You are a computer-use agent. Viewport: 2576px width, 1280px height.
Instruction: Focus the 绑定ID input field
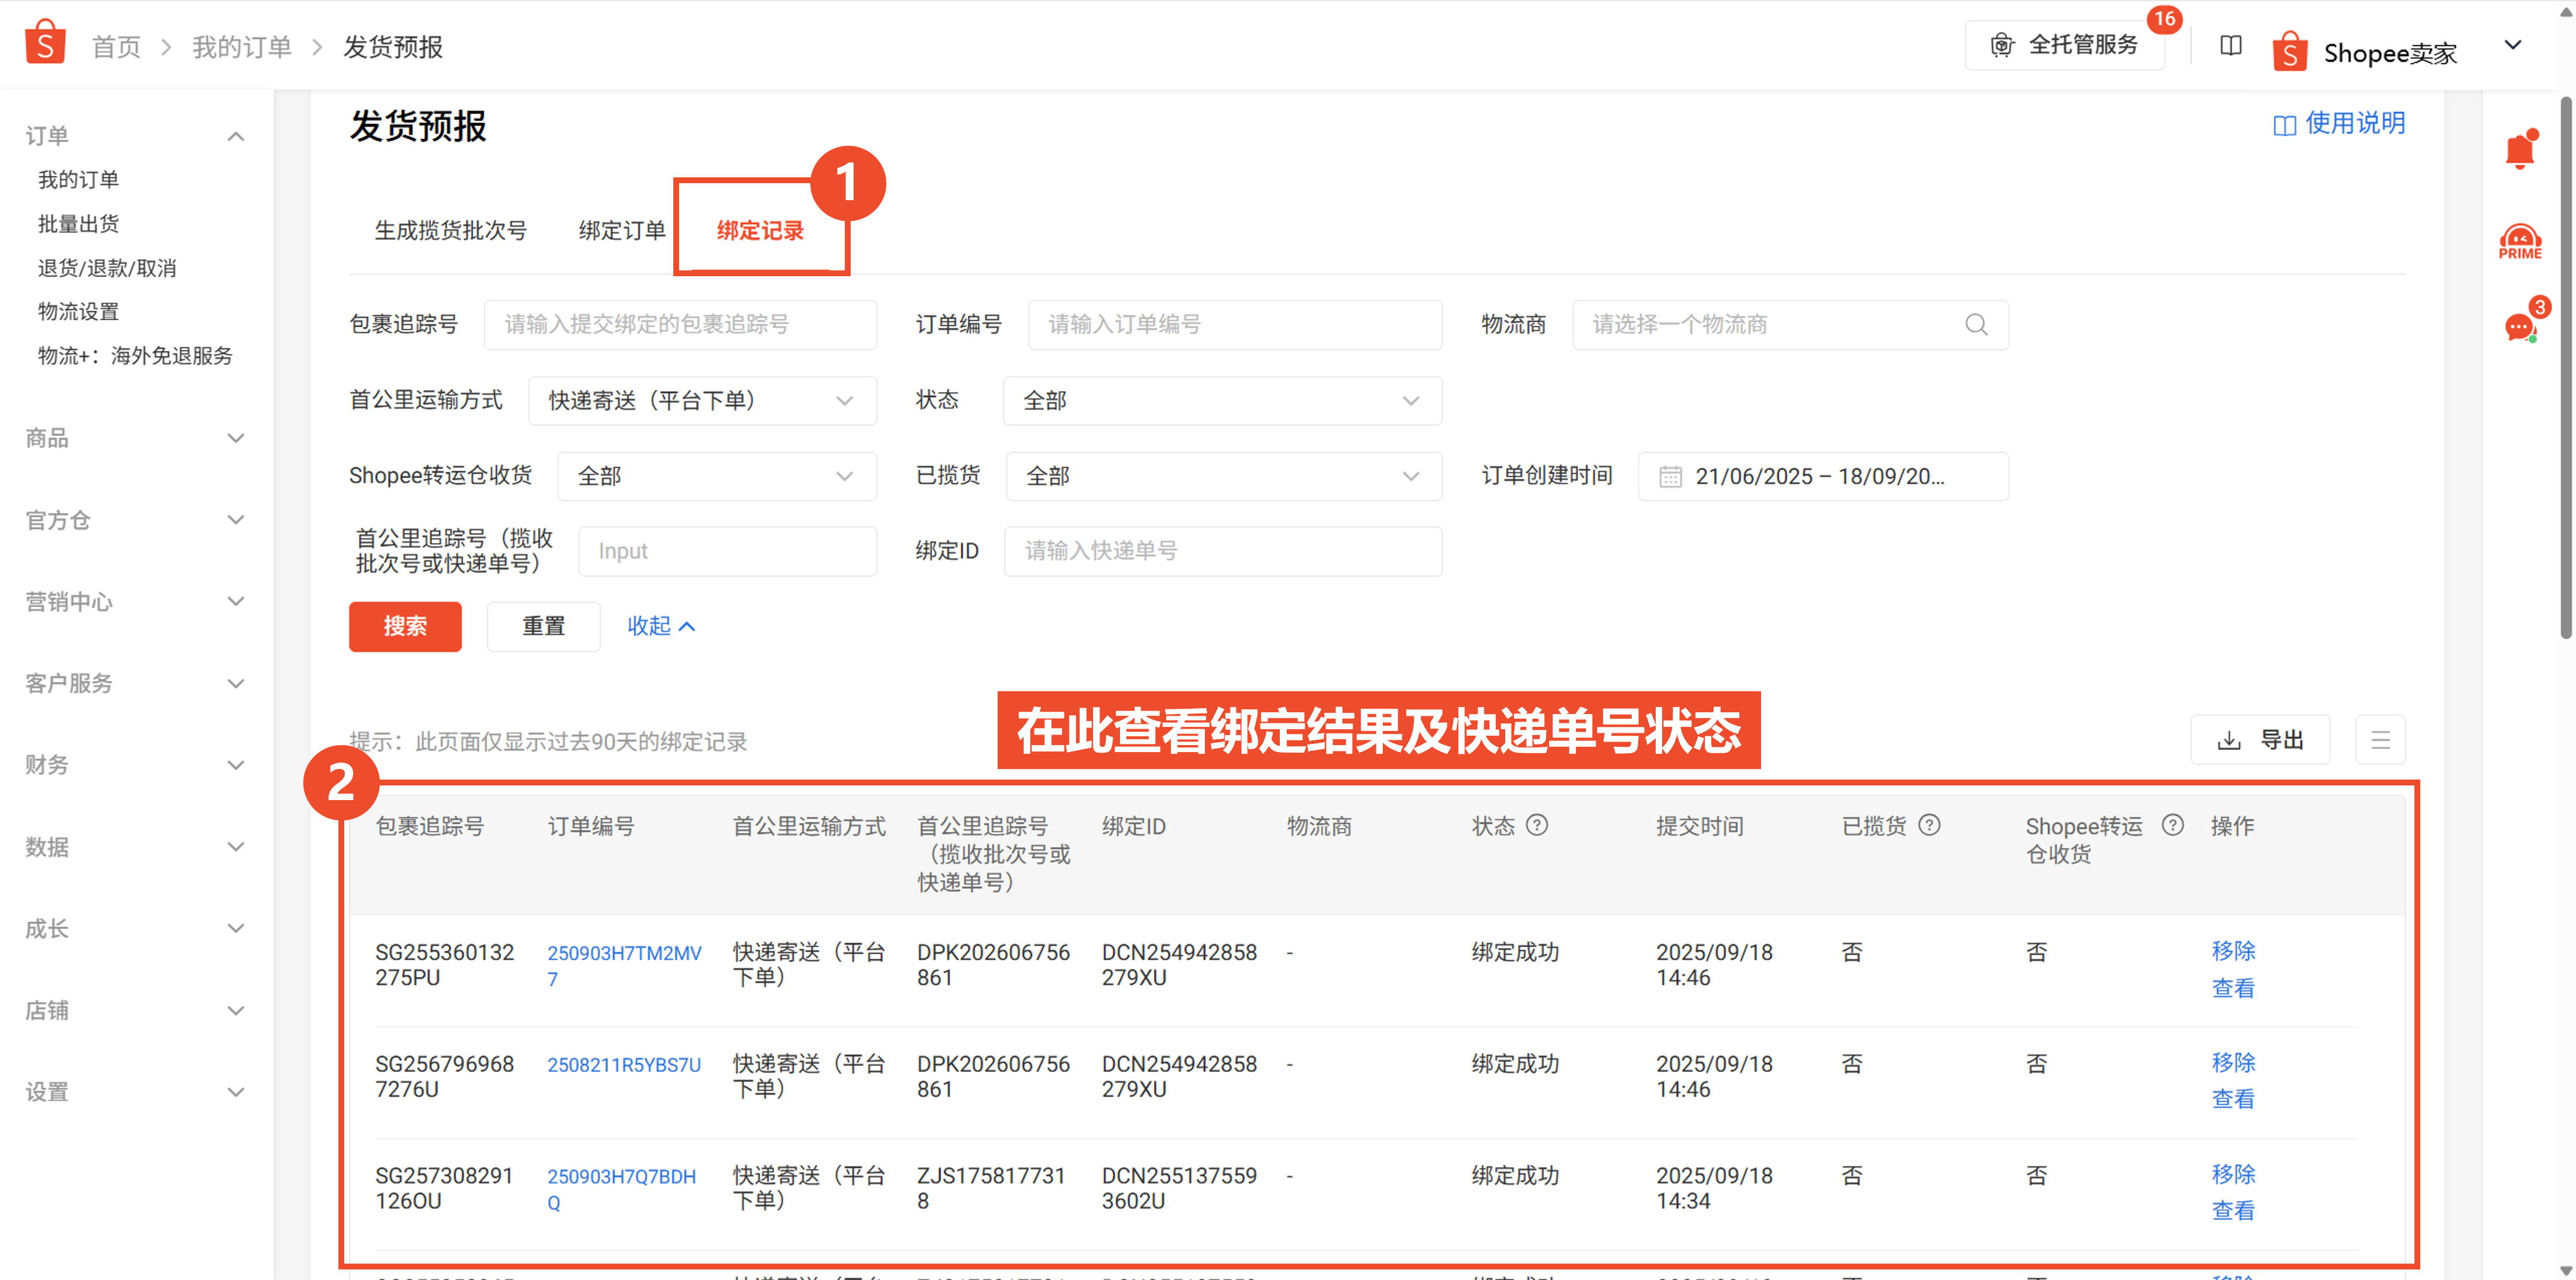[1222, 551]
